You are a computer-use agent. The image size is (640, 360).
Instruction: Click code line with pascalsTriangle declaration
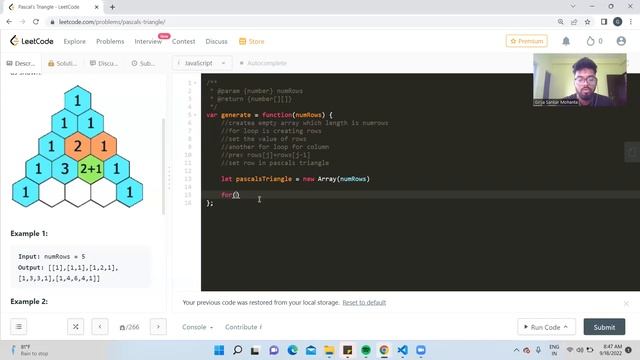(x=295, y=179)
